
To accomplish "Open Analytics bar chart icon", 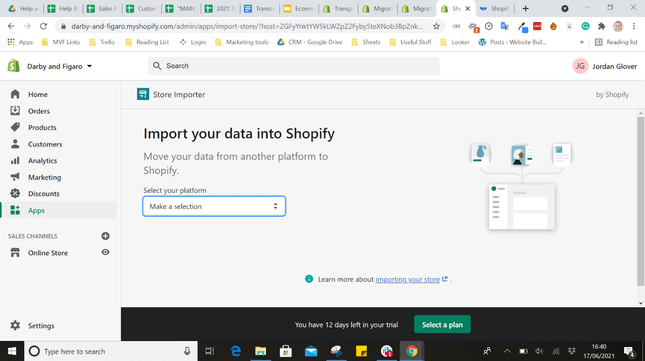I will tap(15, 160).
